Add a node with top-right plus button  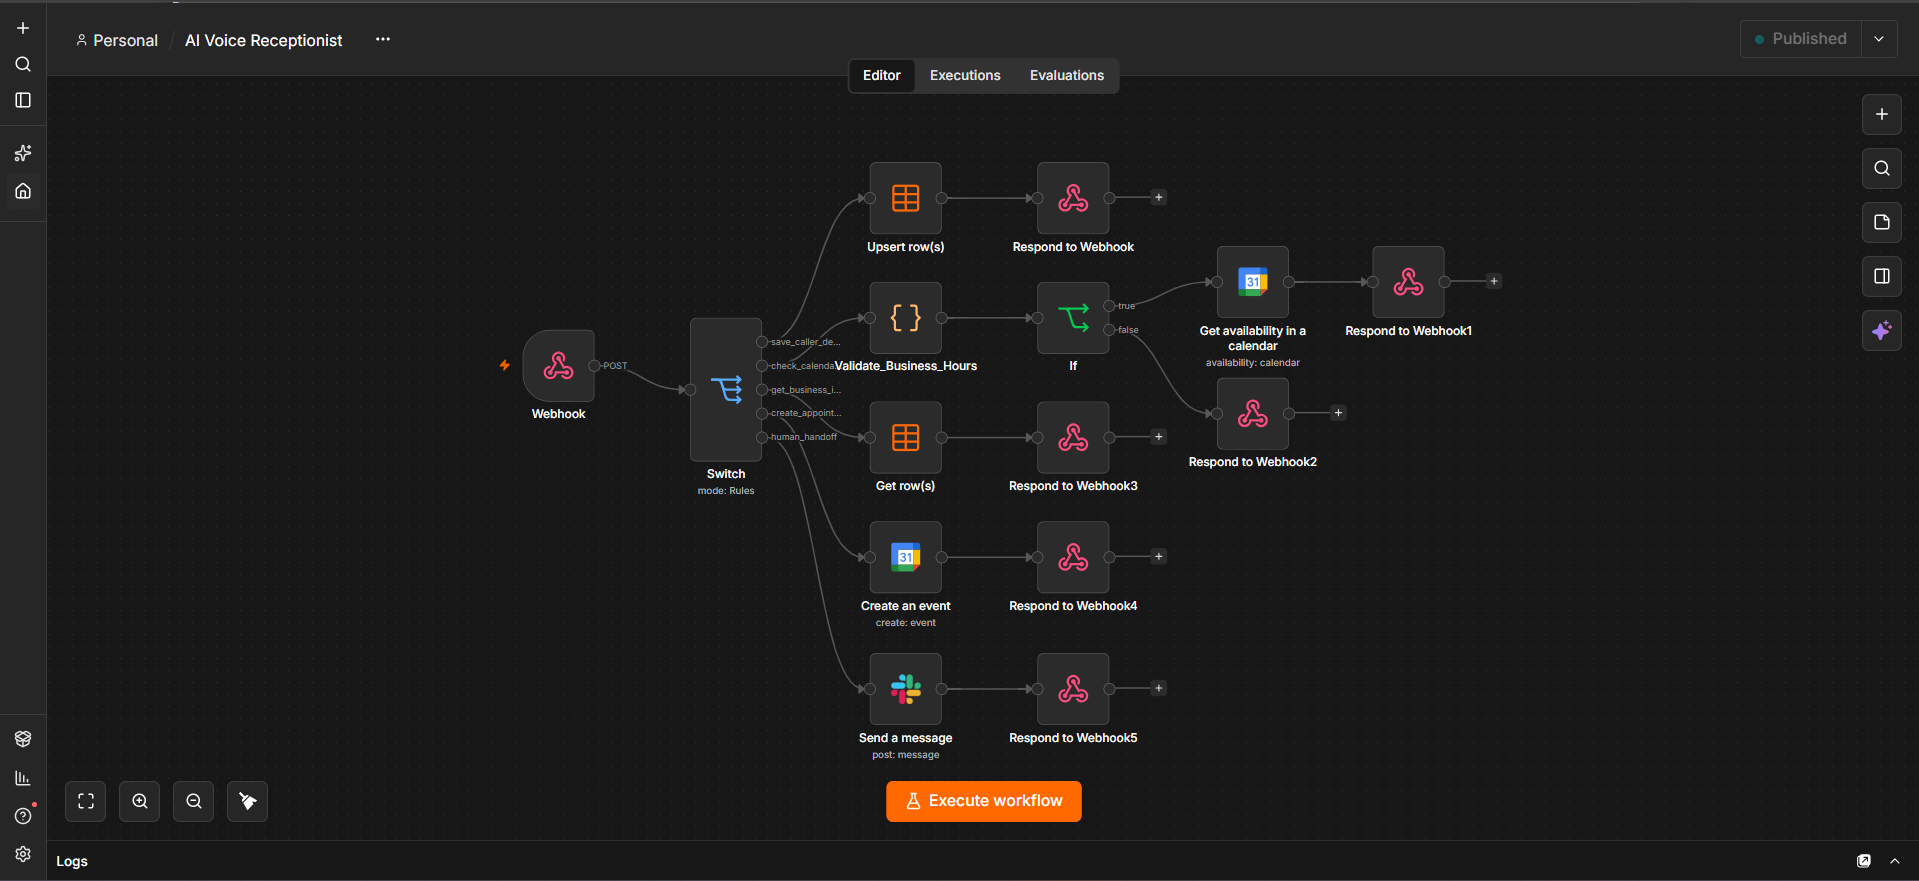tap(1881, 114)
